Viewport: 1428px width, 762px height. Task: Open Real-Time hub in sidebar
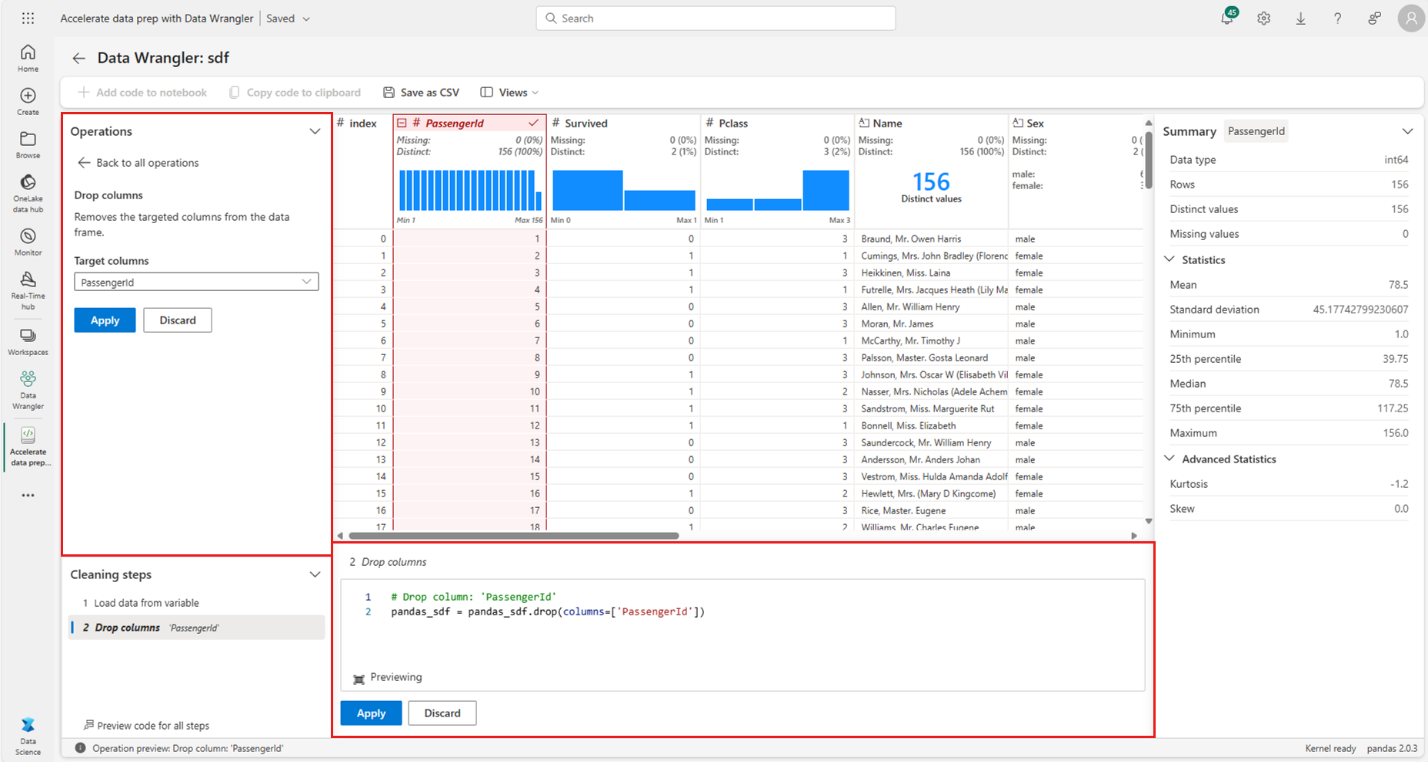[28, 290]
